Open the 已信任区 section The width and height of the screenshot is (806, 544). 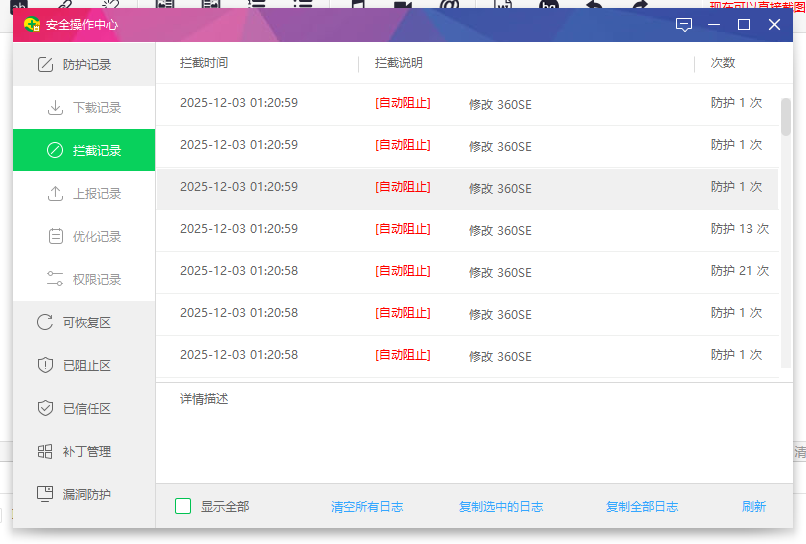pyautogui.click(x=86, y=408)
